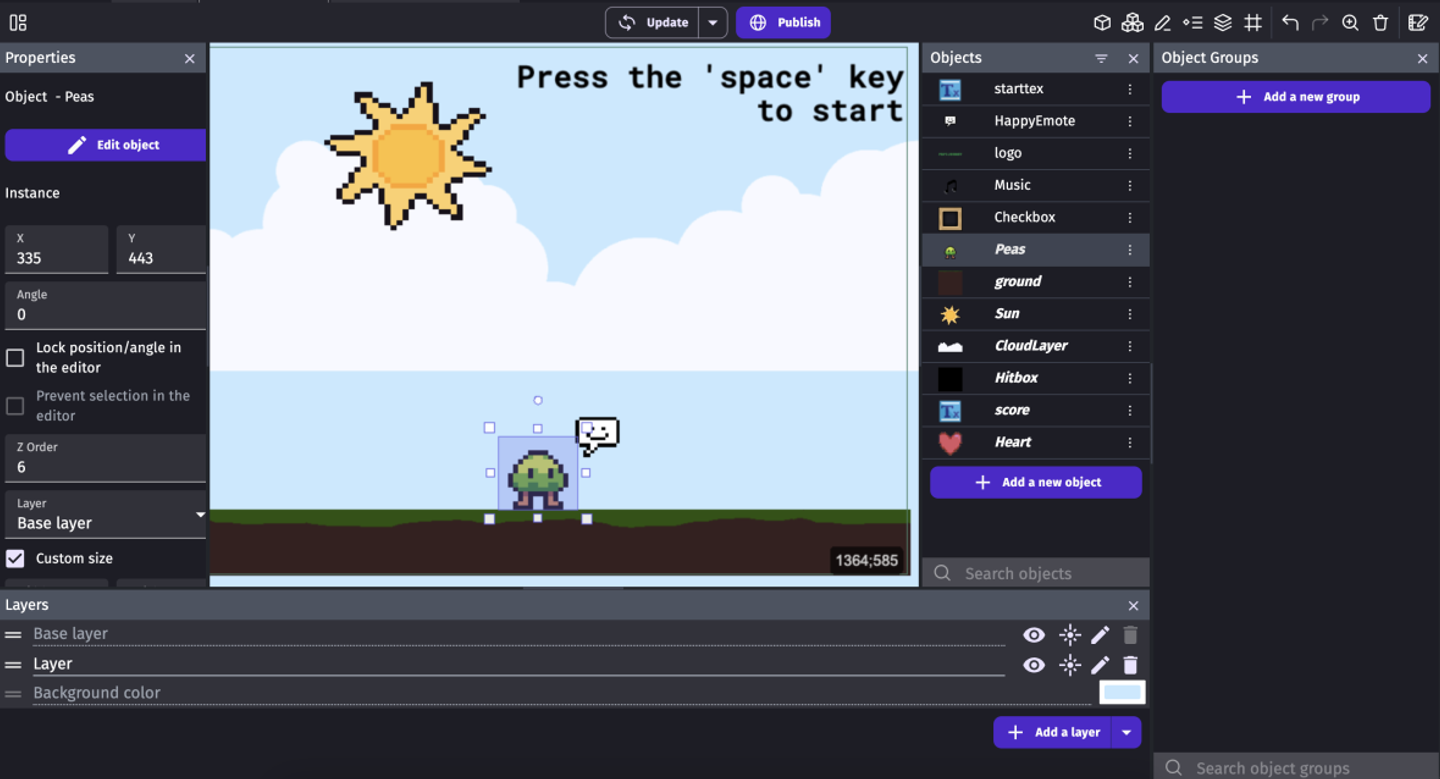Select the Hitbox object in list
Viewport: 1440px width, 779px height.
pyautogui.click(x=1035, y=378)
